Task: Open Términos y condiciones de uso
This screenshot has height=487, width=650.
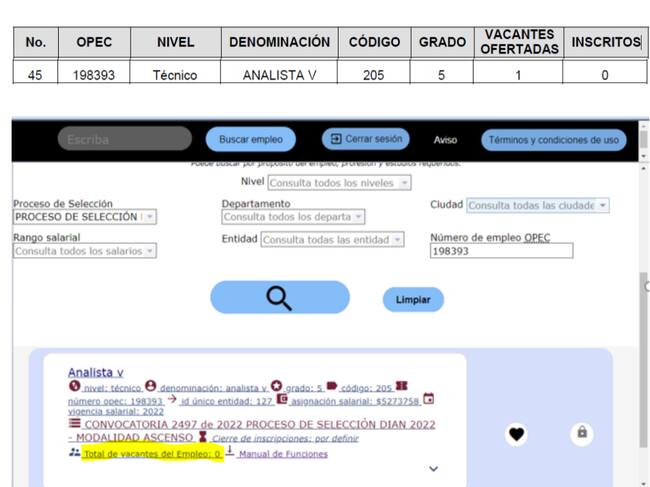Action: (554, 140)
